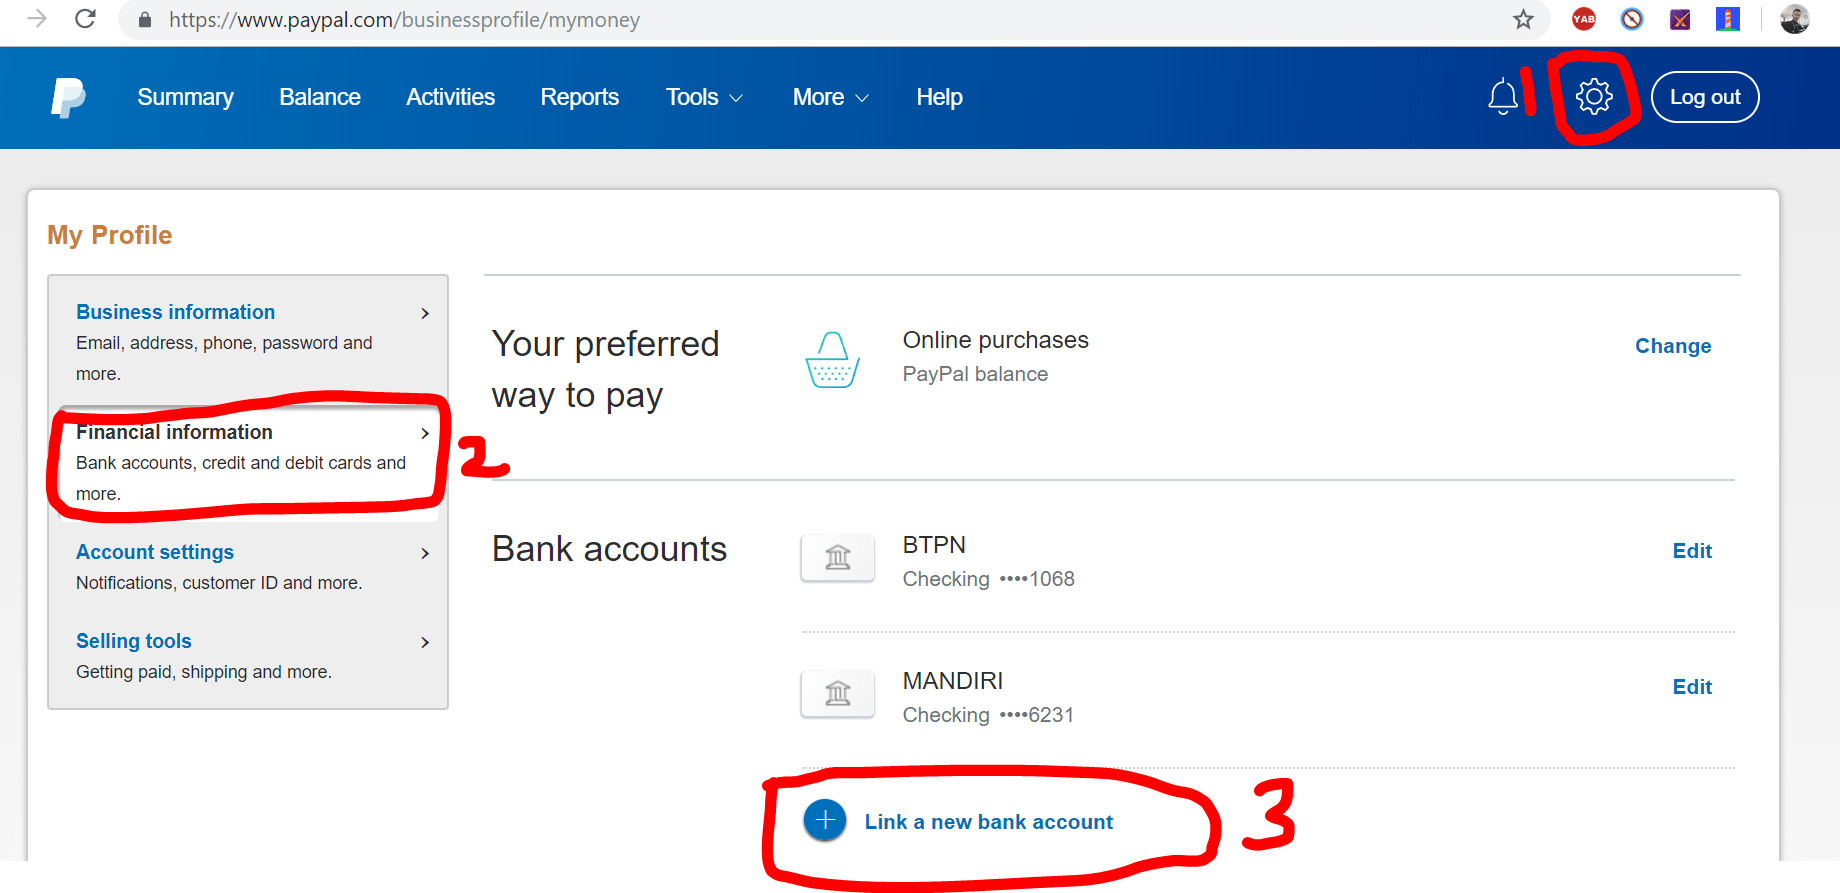
Task: Open the Activities page
Action: (x=450, y=97)
